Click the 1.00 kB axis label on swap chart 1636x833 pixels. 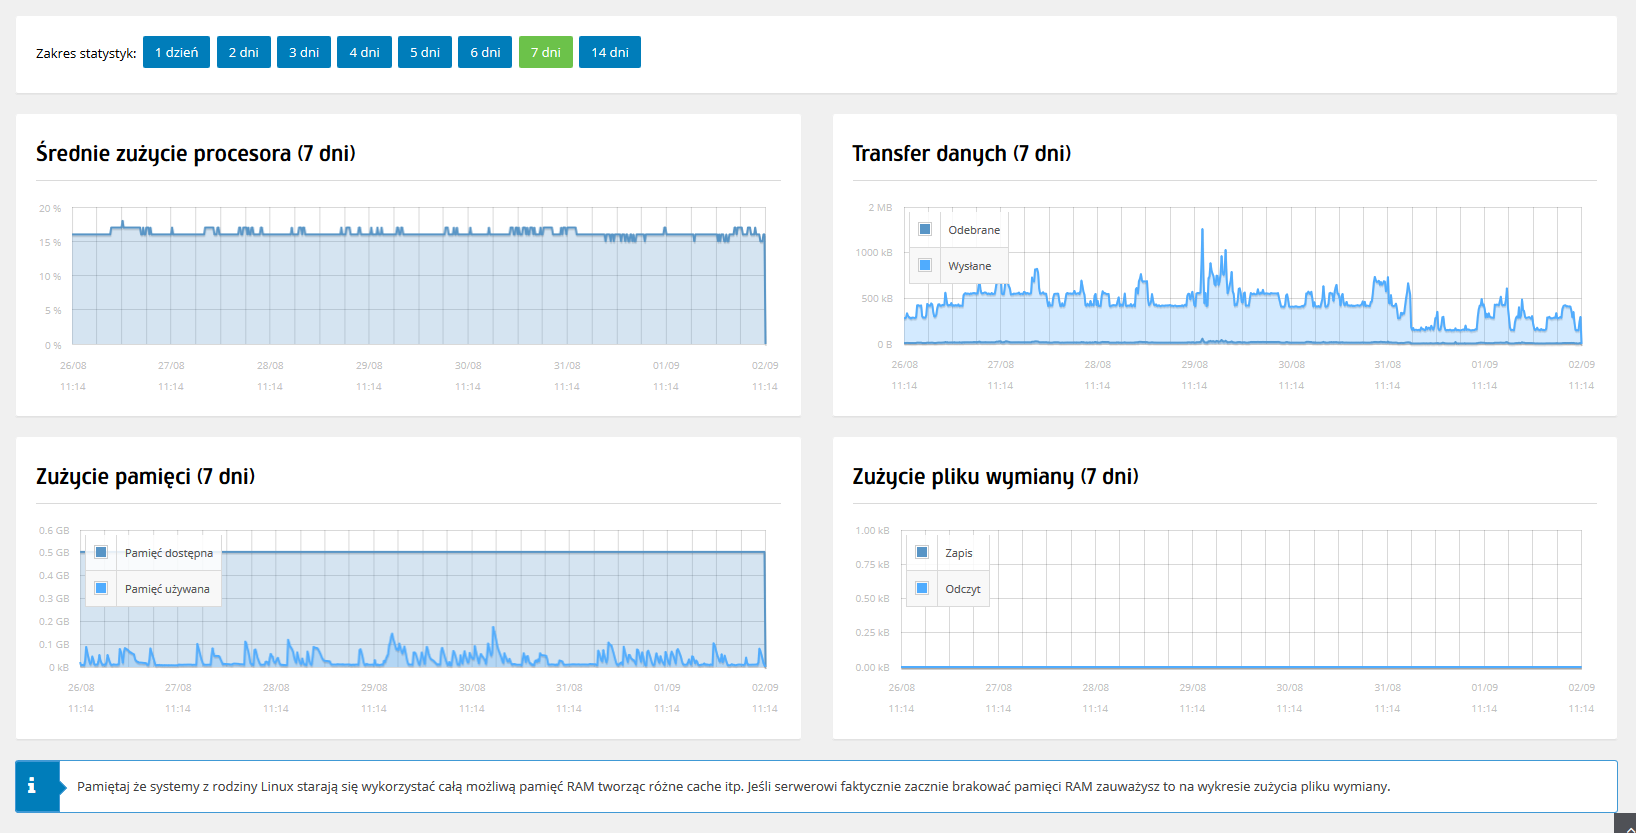(872, 531)
